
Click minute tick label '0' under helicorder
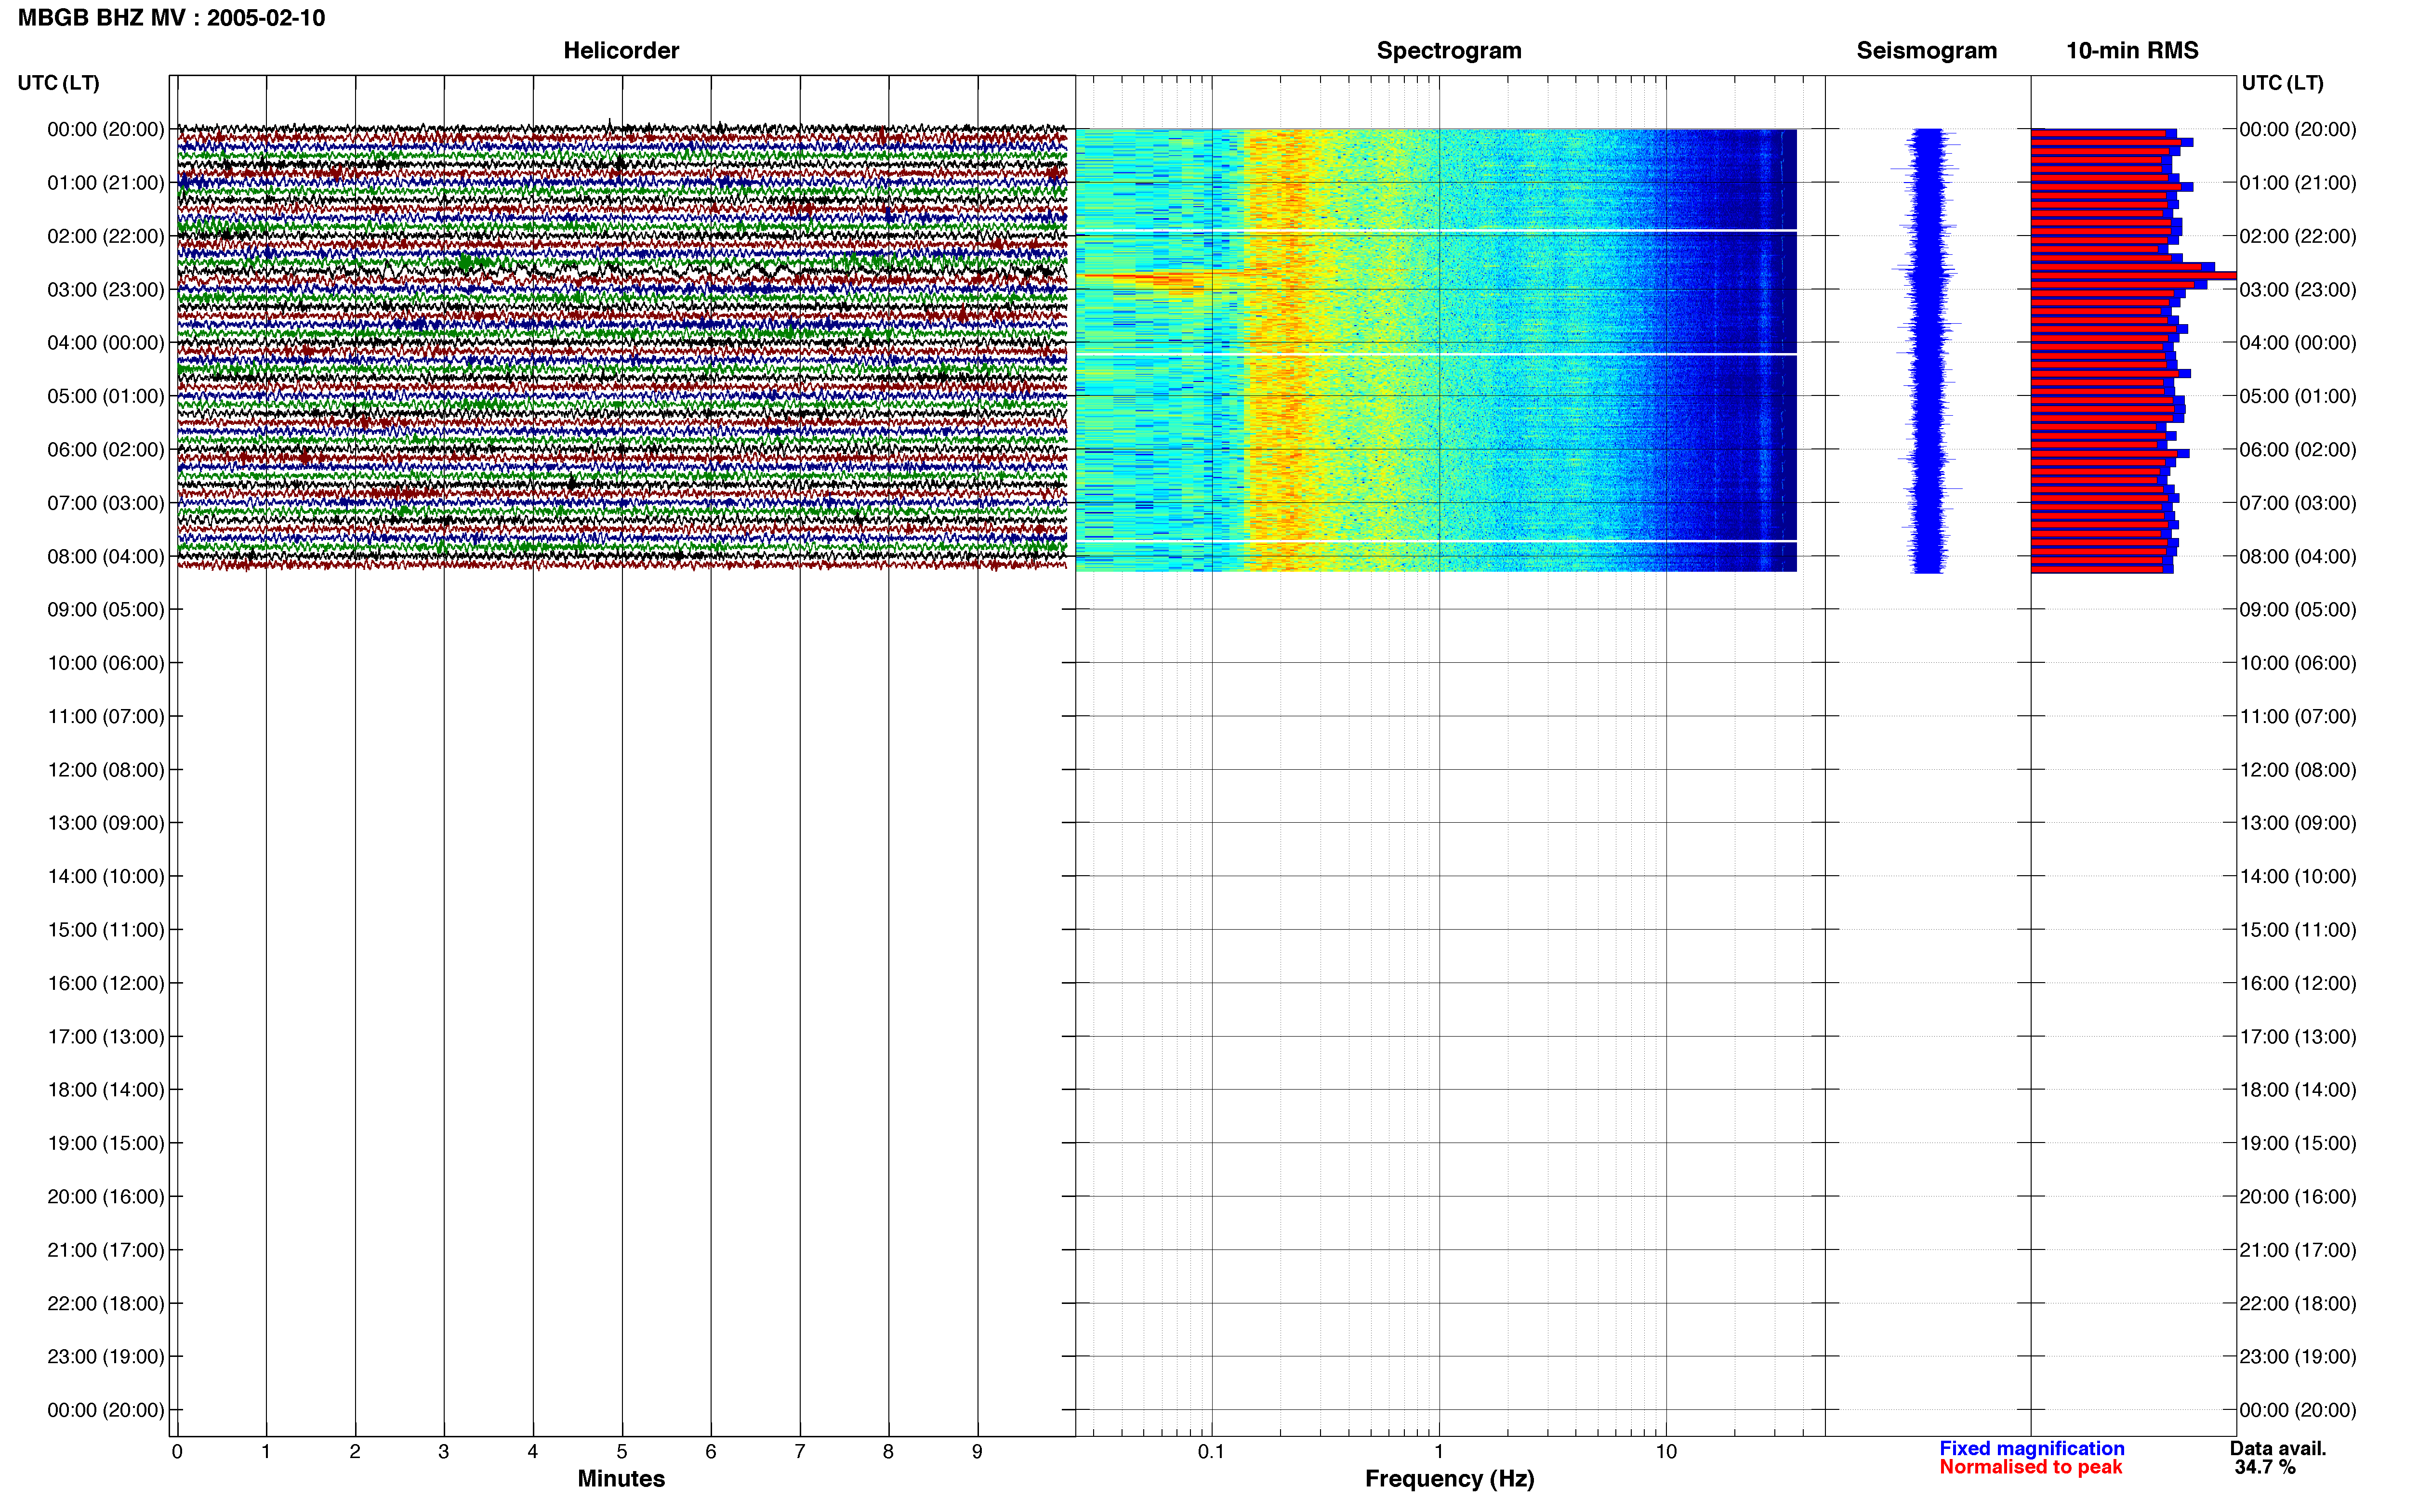coord(177,1451)
